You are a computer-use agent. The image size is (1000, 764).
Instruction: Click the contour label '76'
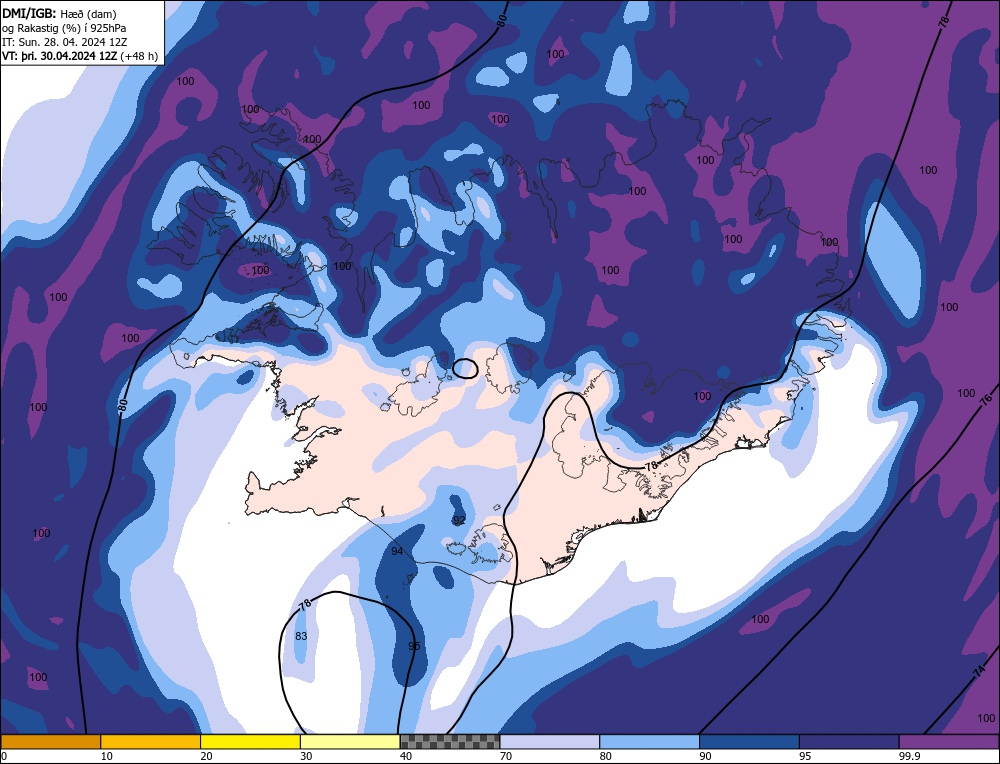(987, 400)
